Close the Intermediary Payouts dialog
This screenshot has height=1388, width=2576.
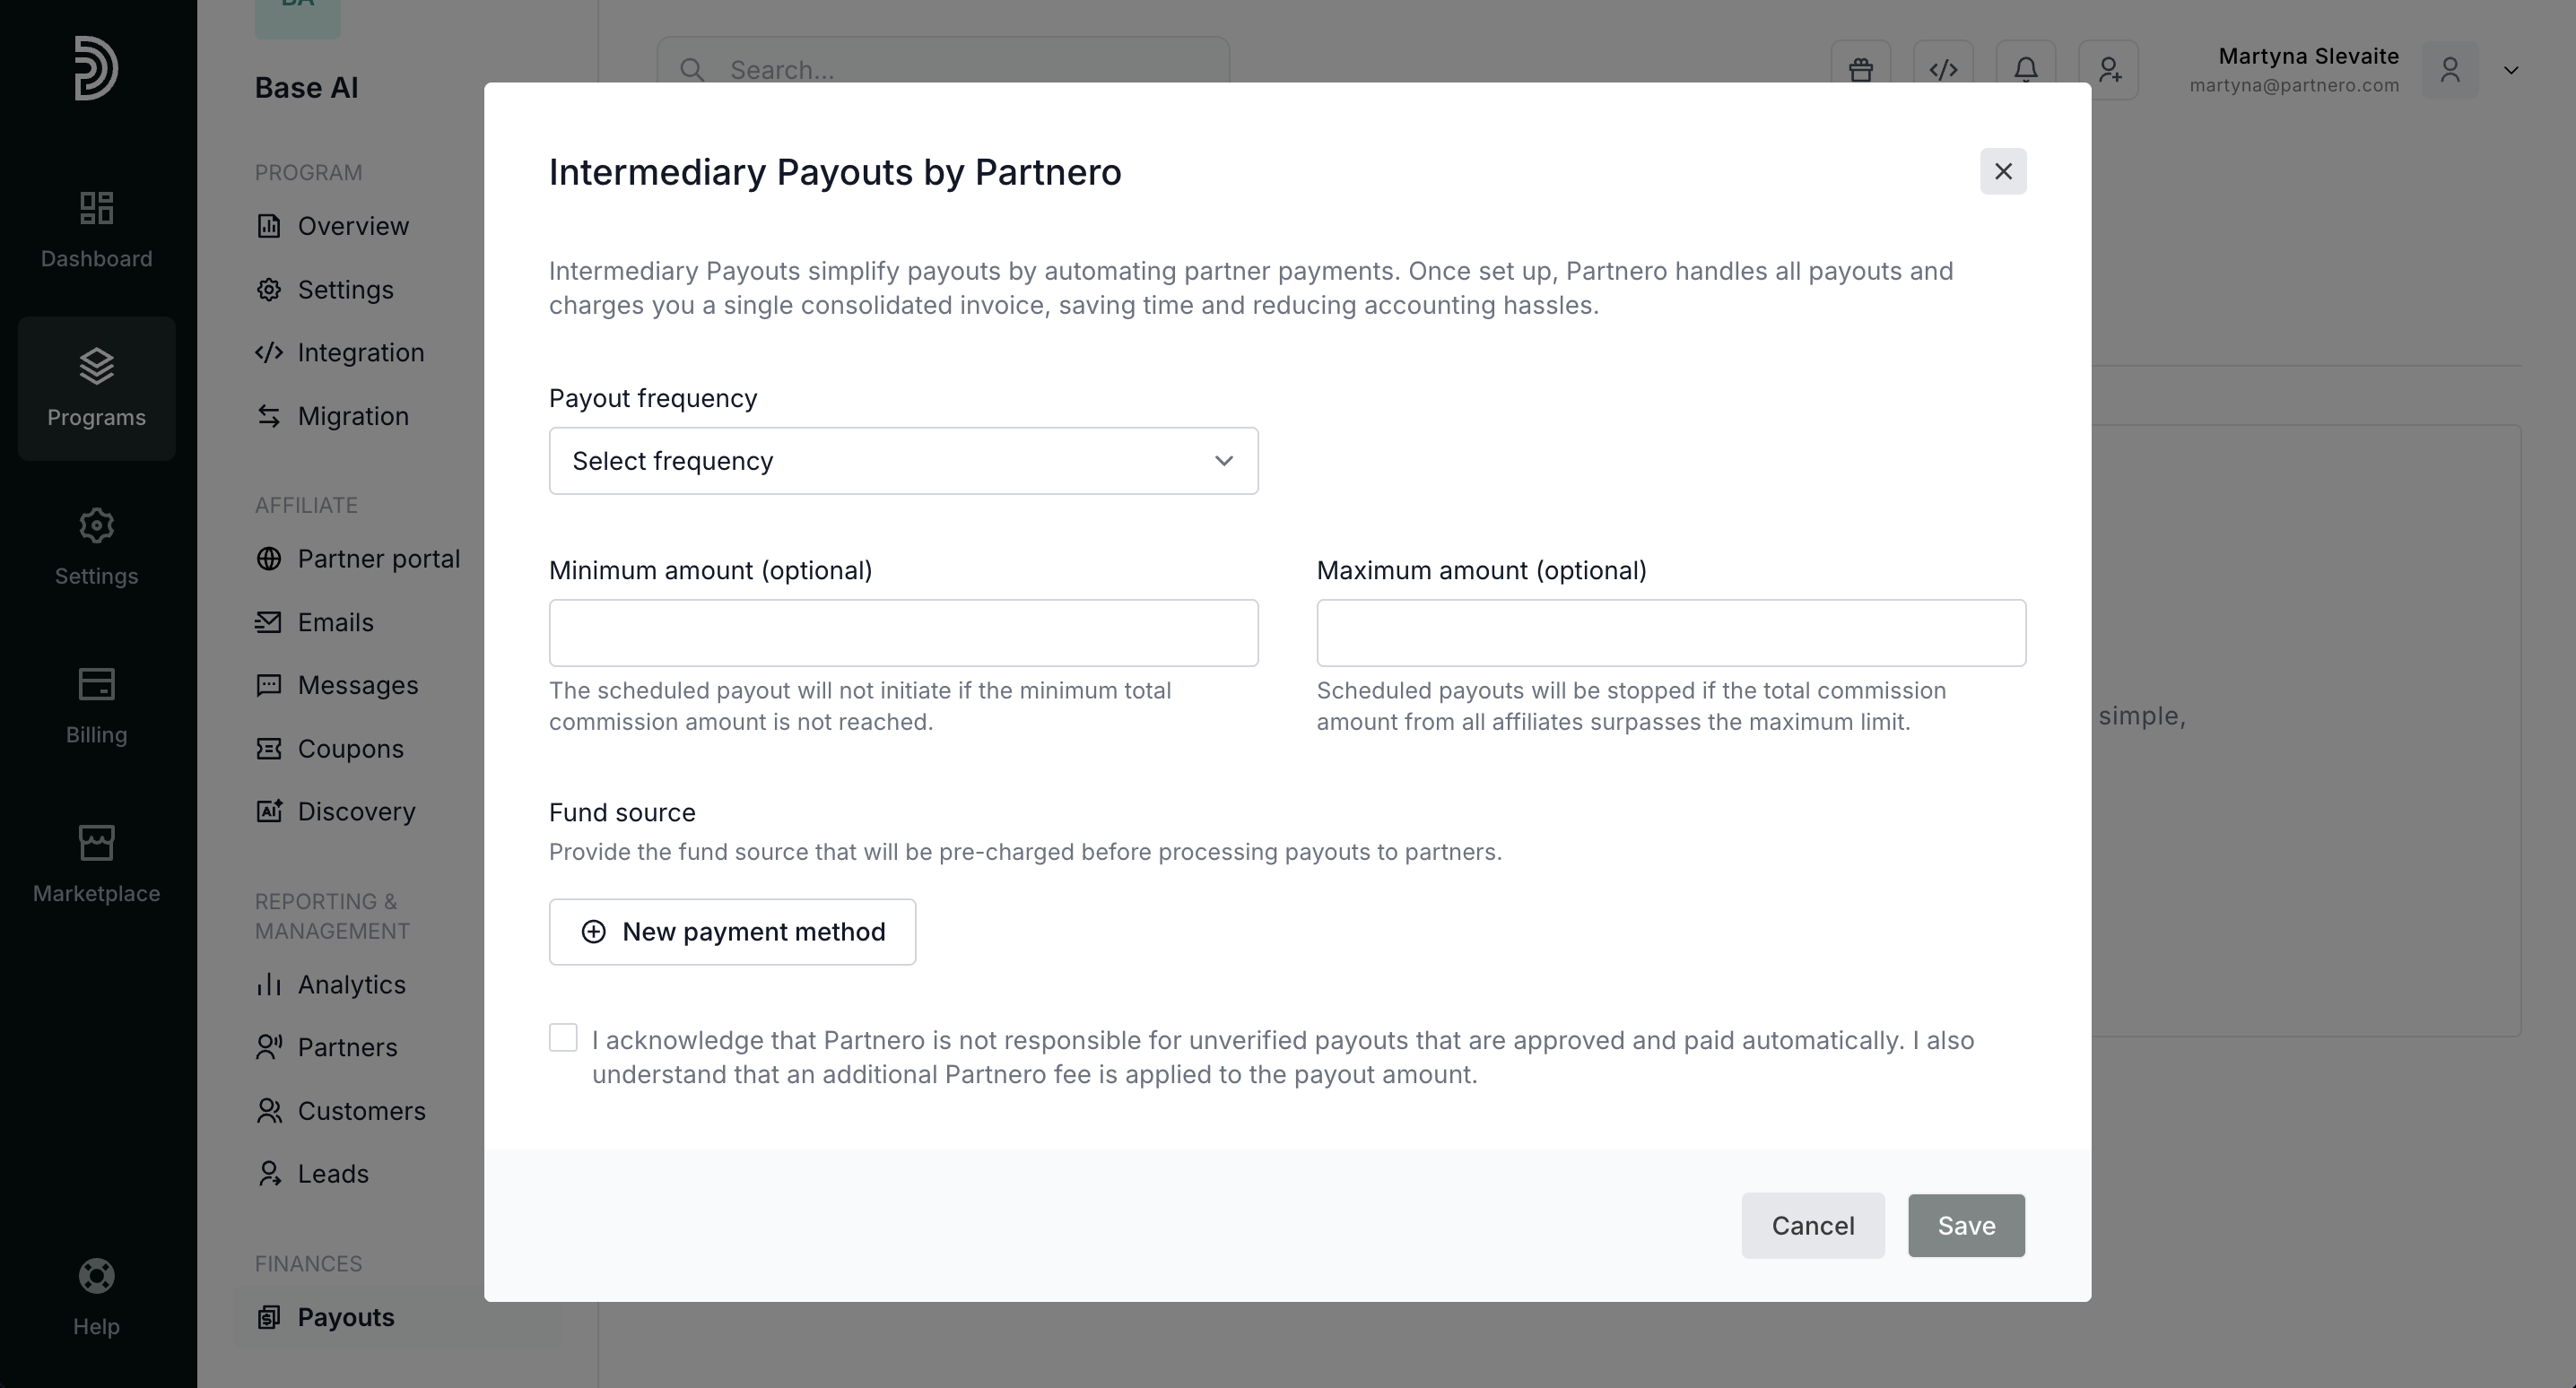pos(2003,172)
